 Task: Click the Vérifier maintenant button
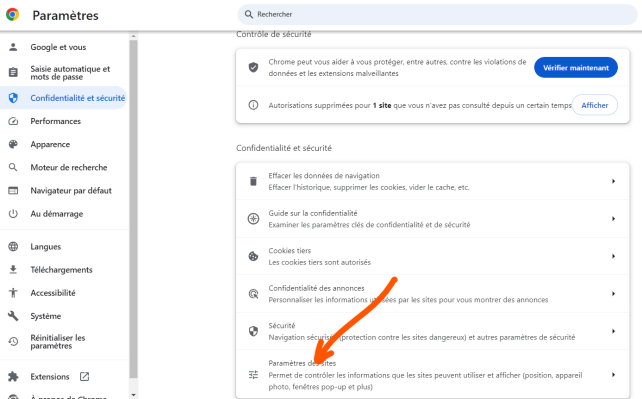coord(576,68)
